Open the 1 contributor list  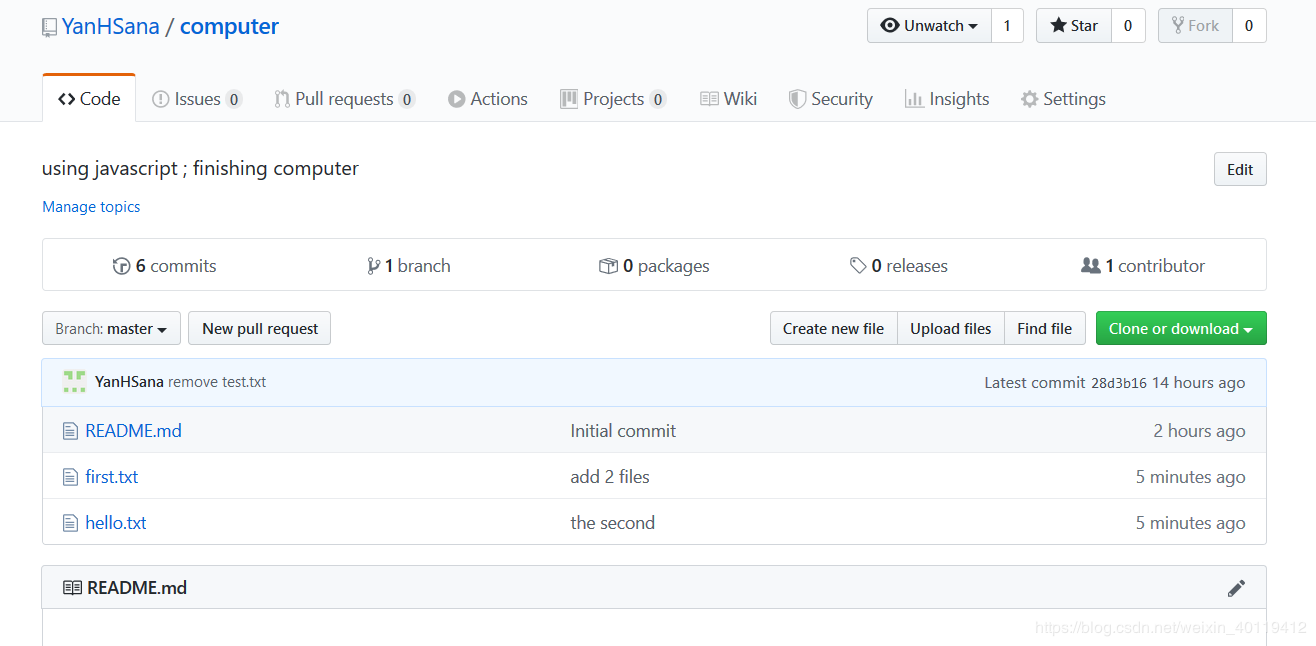click(1143, 266)
